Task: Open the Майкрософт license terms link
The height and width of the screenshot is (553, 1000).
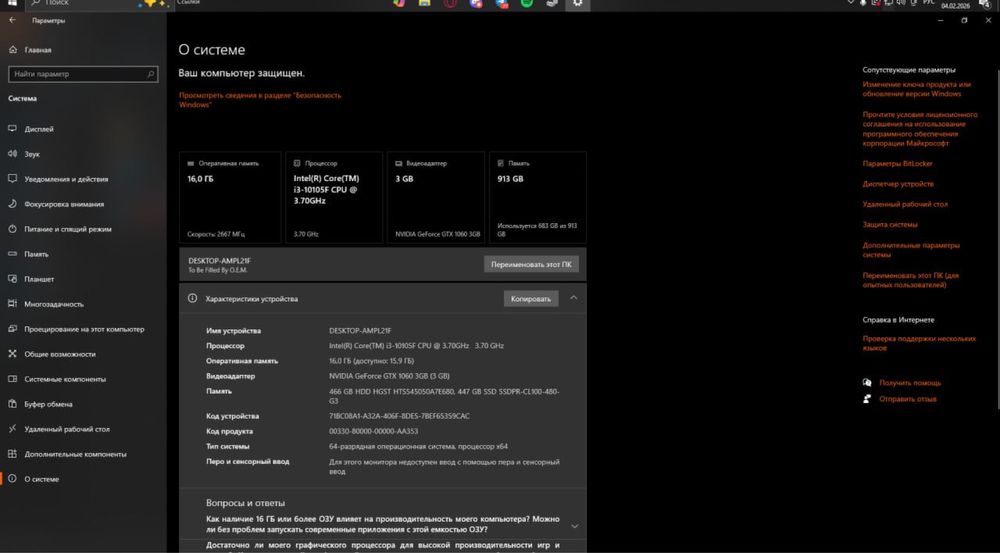Action: point(920,129)
